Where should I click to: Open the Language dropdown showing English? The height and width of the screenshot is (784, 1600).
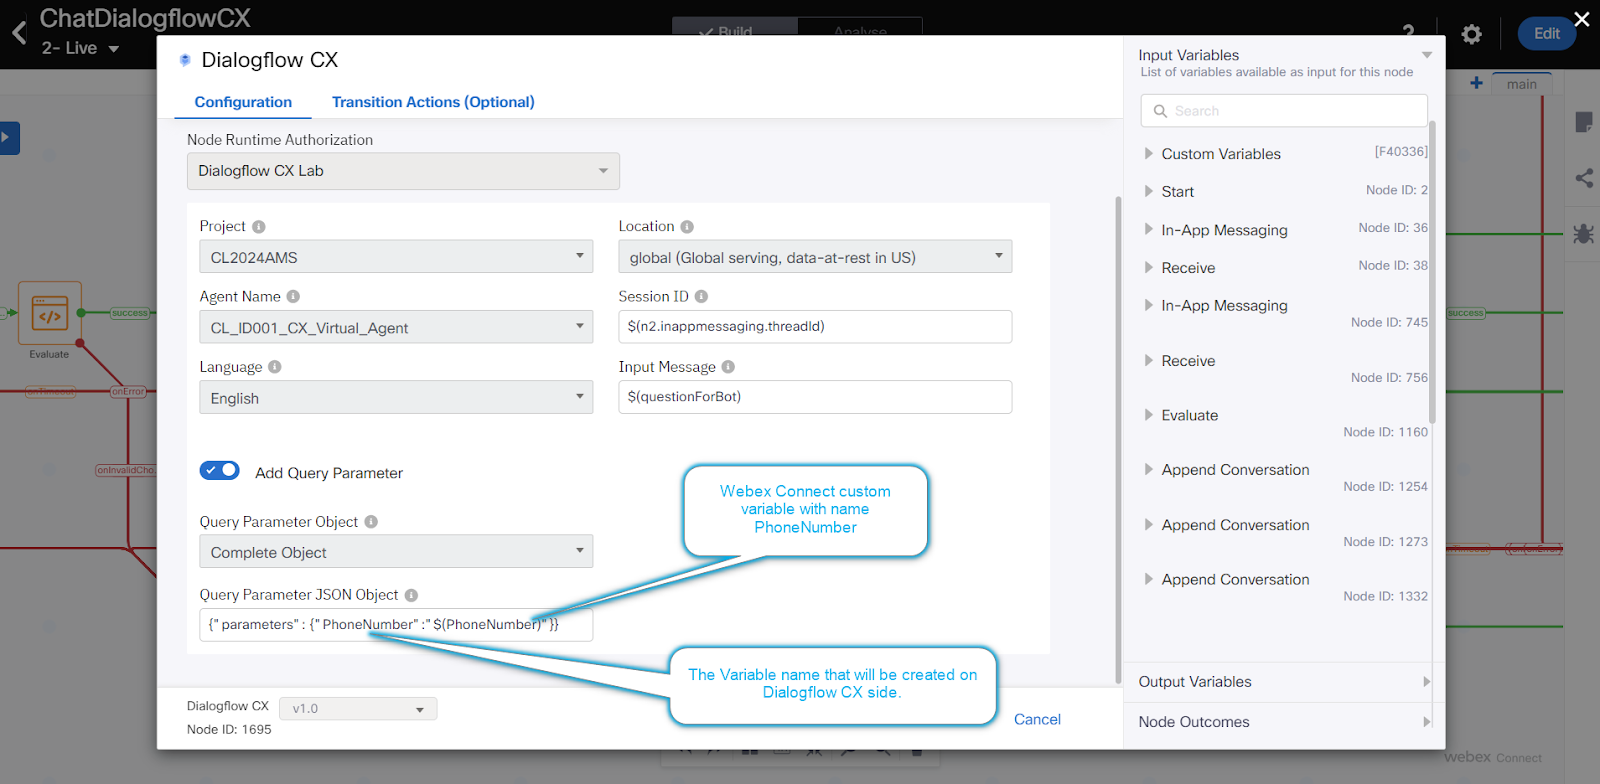click(396, 397)
